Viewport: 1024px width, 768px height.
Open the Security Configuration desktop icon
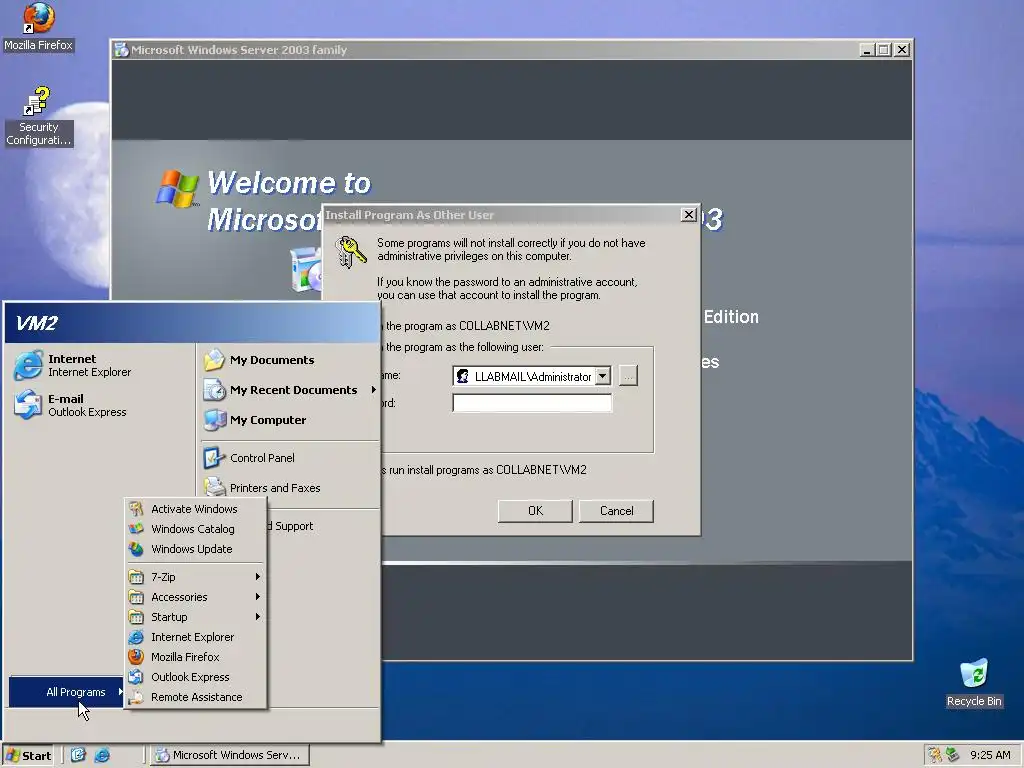click(x=38, y=116)
